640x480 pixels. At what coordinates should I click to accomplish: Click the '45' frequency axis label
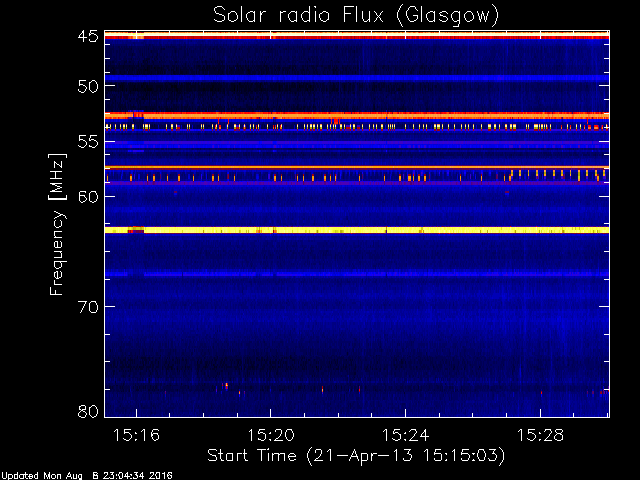(88, 37)
